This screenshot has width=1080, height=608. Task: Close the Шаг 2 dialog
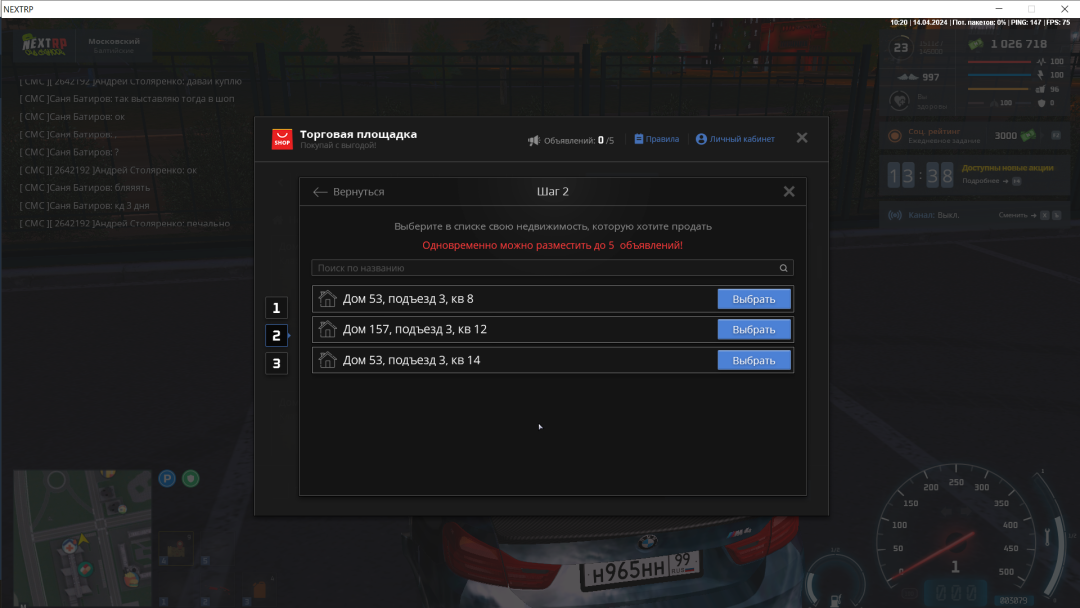(789, 192)
